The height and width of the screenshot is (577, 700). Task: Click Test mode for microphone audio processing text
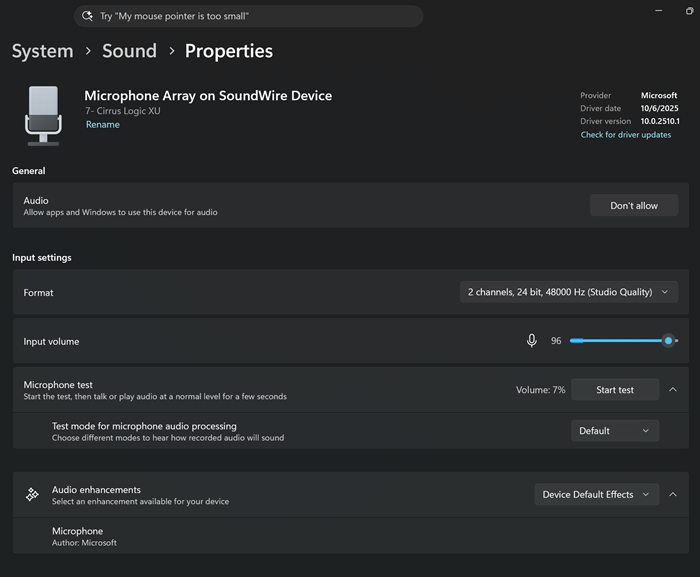(x=144, y=426)
